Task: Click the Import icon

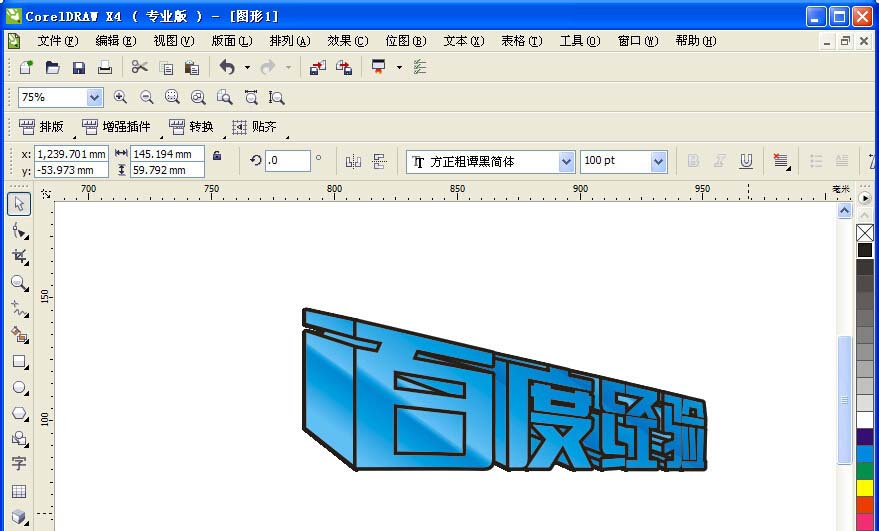Action: [318, 68]
